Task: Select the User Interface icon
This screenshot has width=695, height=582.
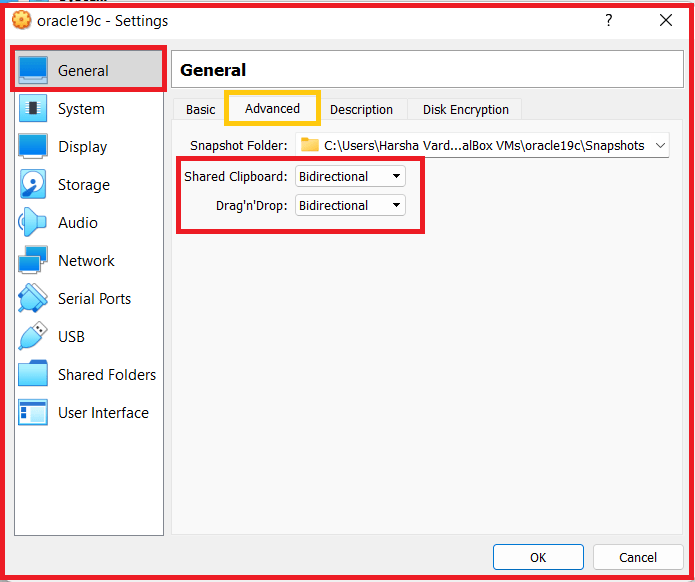Action: pyautogui.click(x=33, y=412)
